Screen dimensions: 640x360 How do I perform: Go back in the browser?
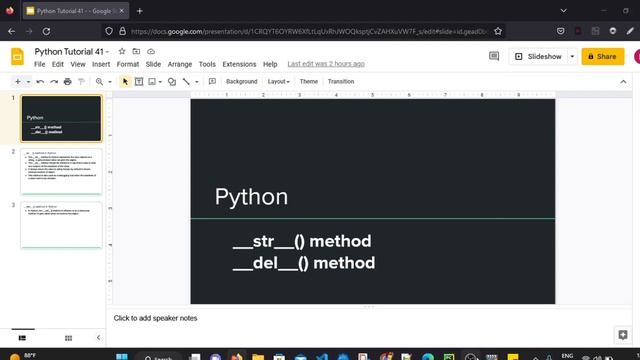(x=11, y=31)
